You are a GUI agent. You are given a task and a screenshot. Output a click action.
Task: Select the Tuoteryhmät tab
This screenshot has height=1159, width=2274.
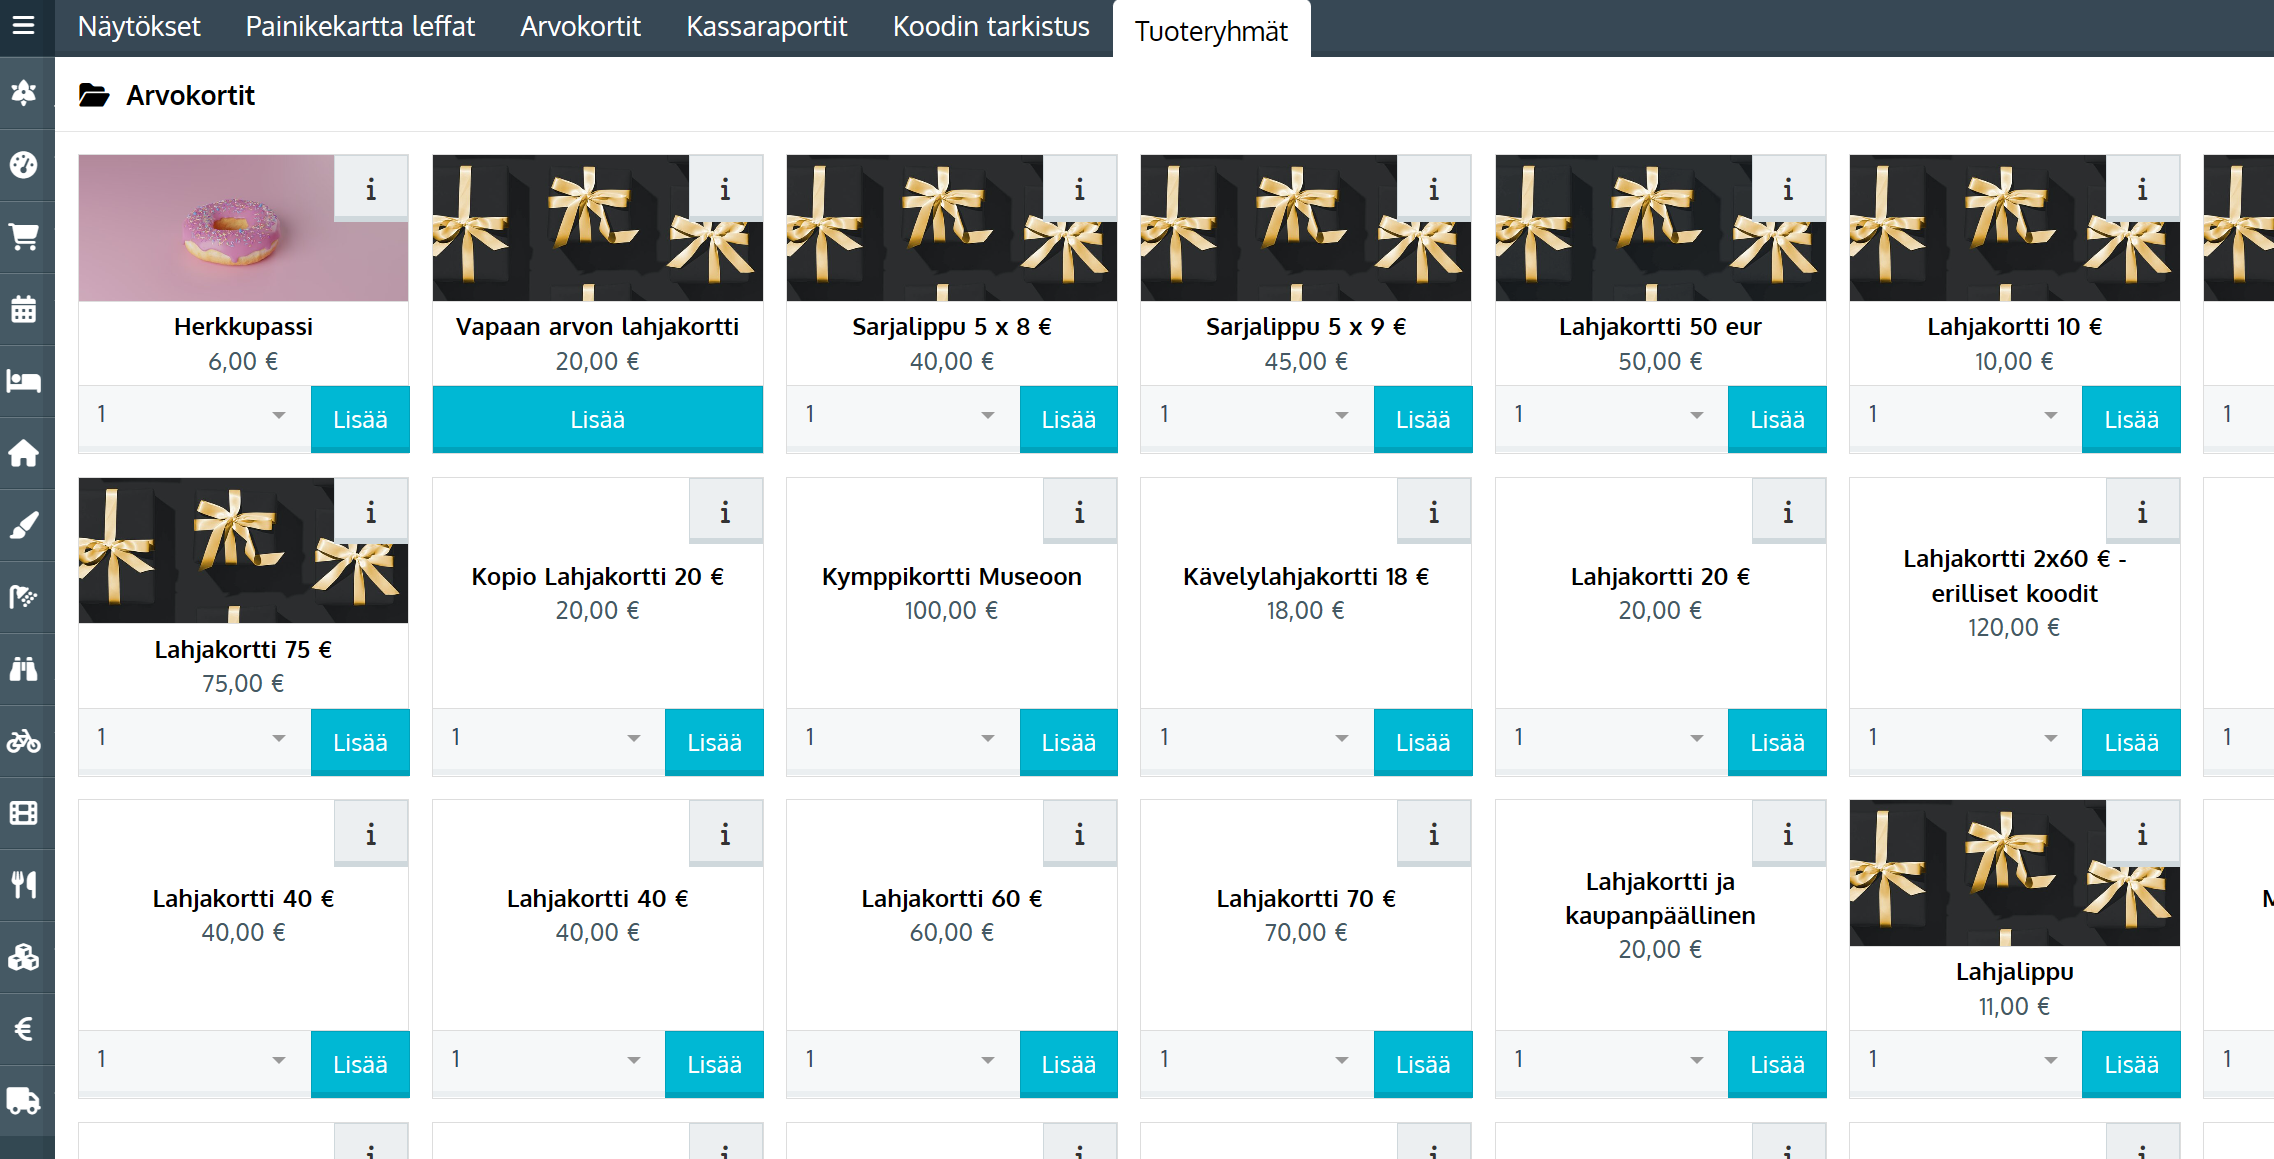tap(1211, 30)
